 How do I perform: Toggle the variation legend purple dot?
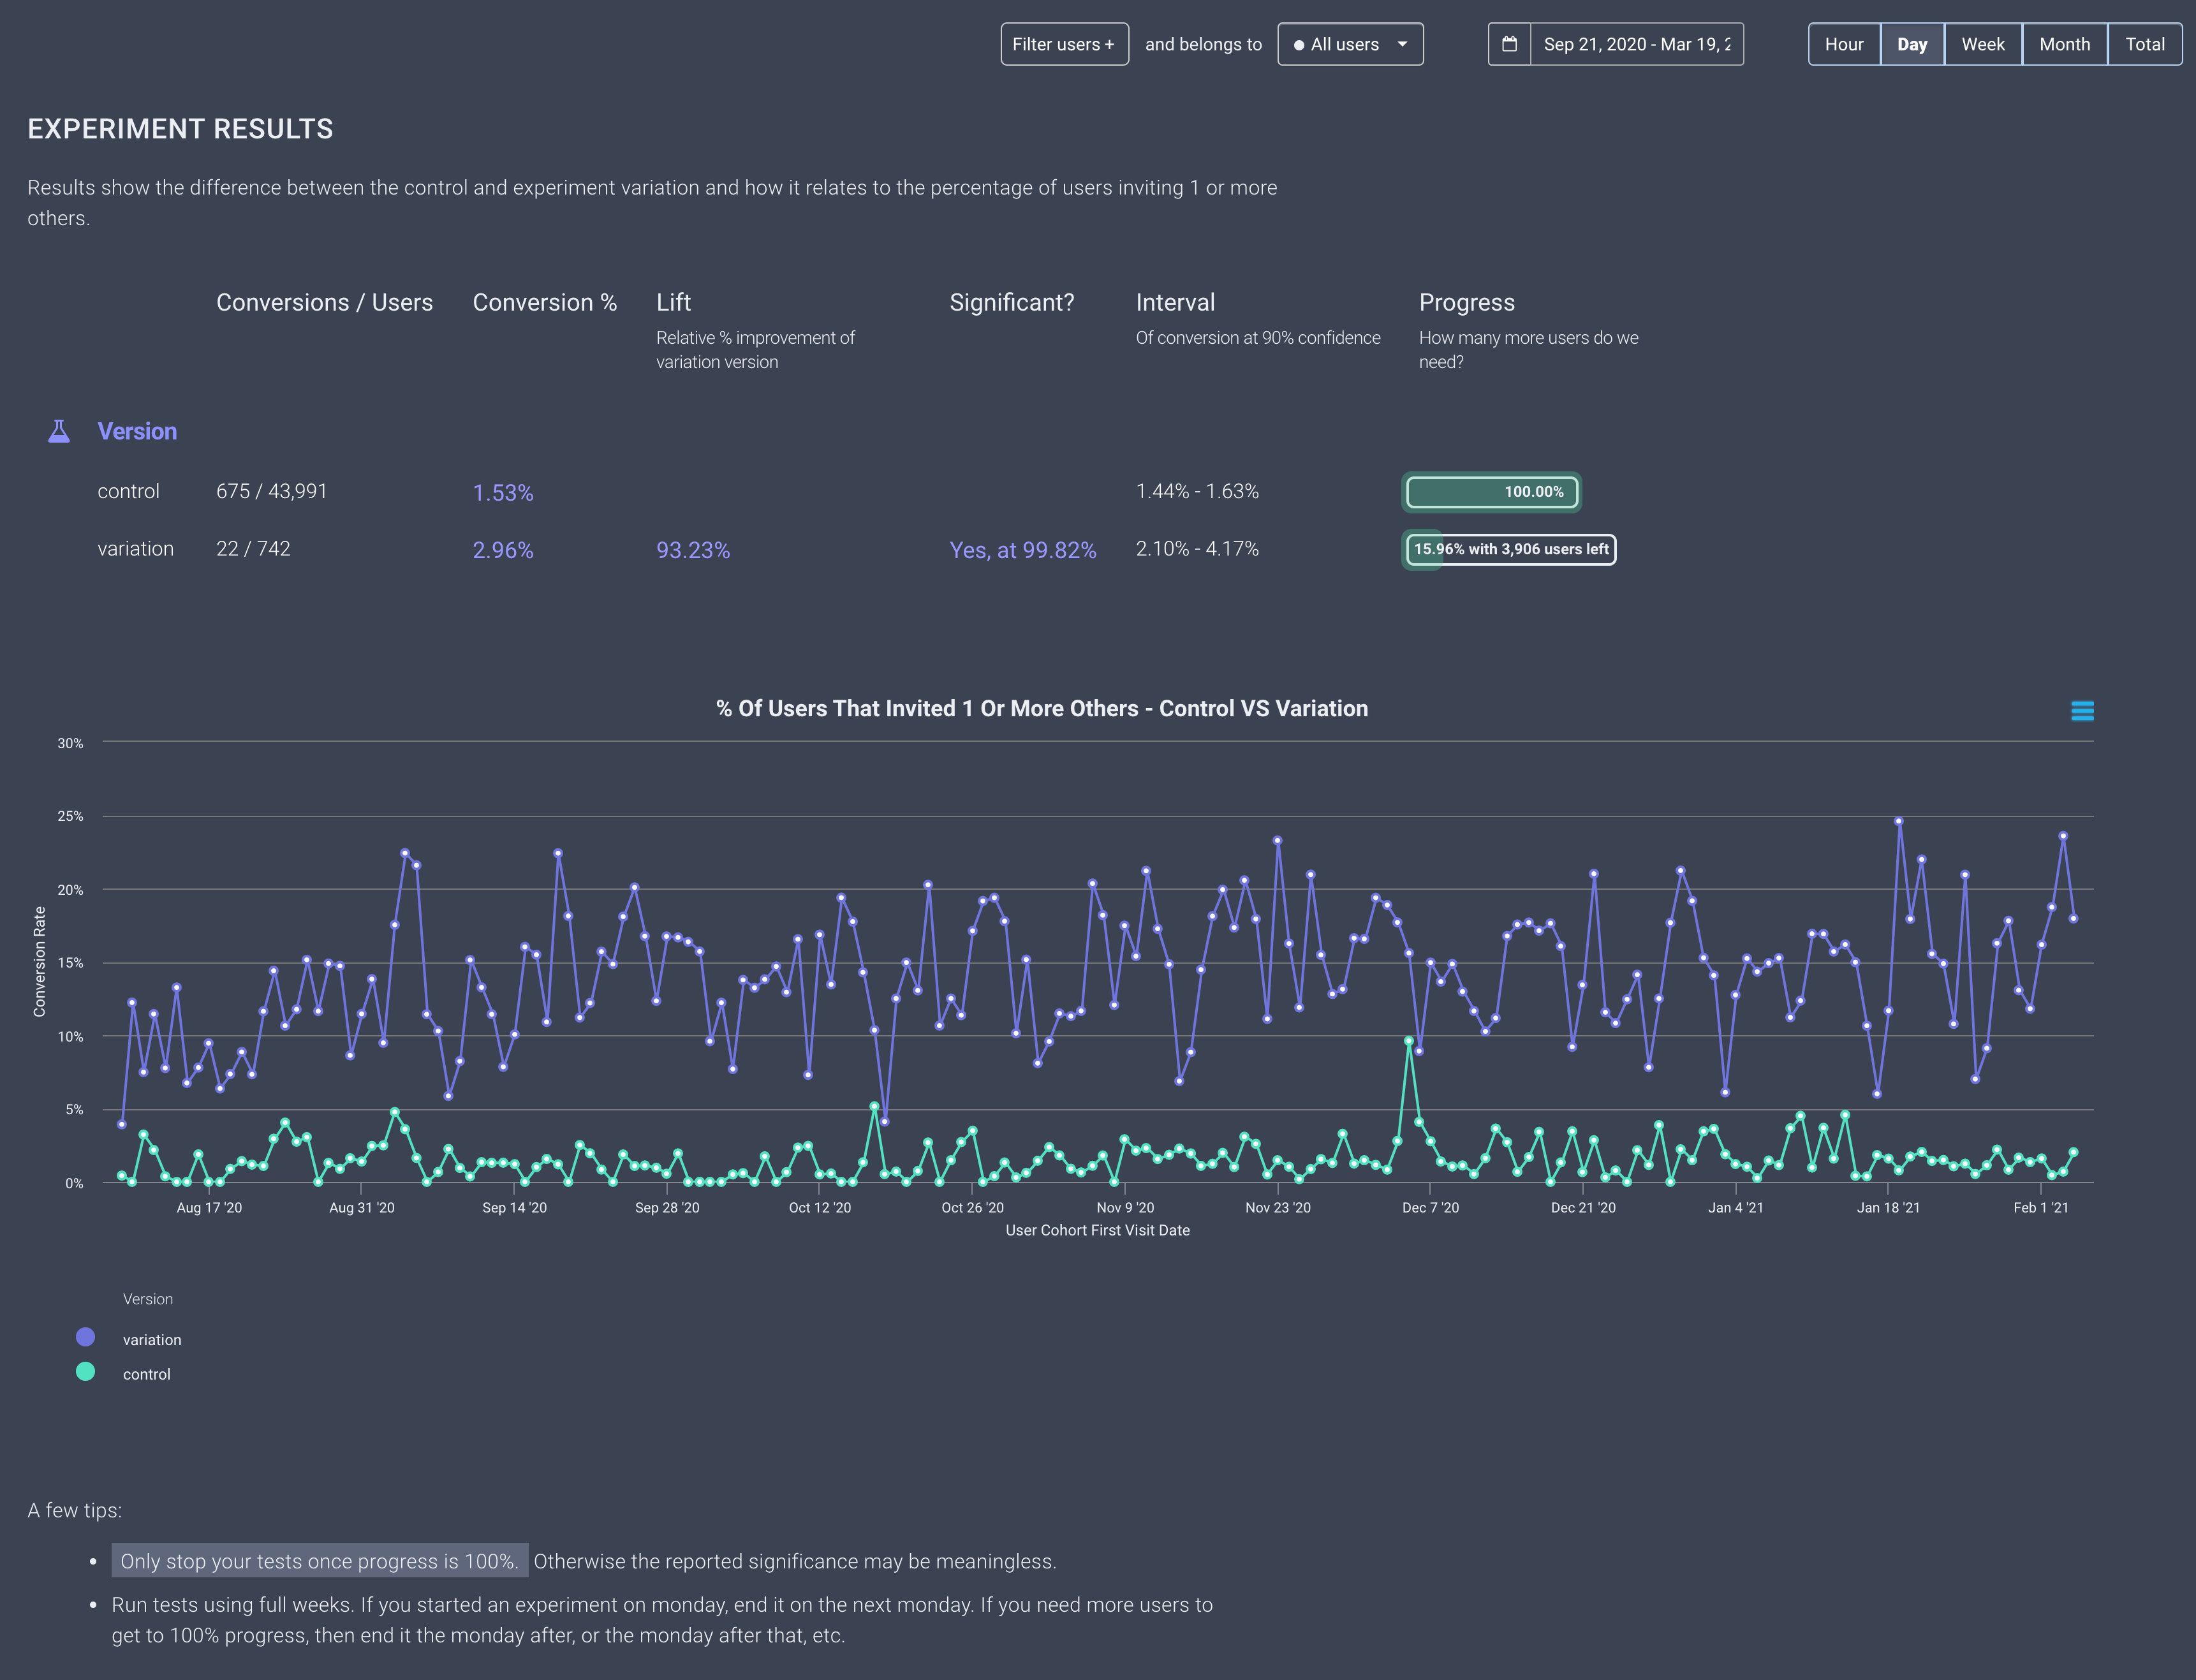tap(86, 1337)
